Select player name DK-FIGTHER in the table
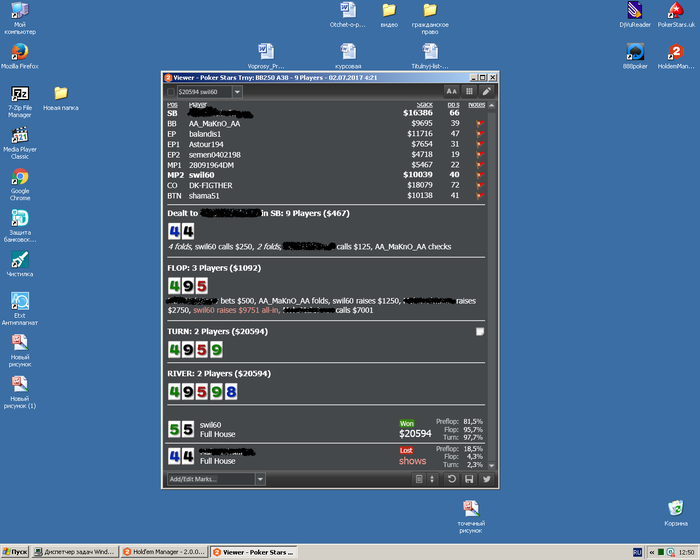The width and height of the screenshot is (700, 560). (210, 185)
